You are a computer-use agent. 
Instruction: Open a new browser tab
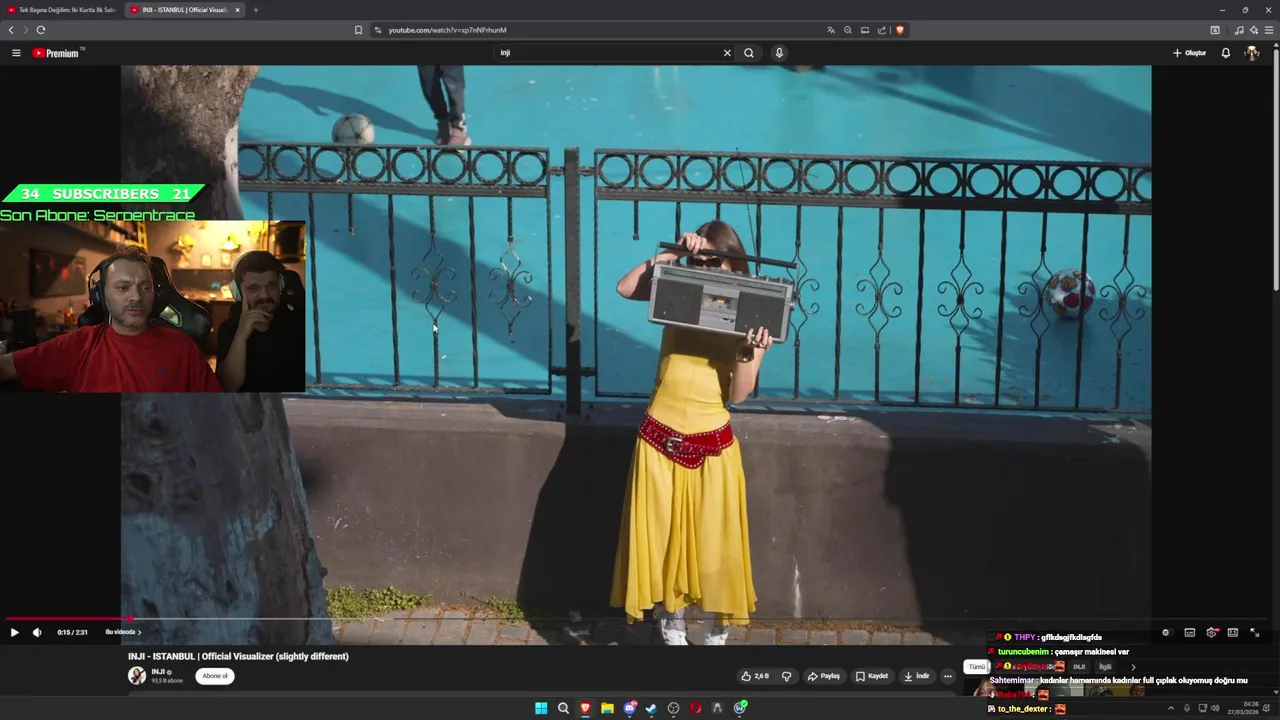[x=256, y=10]
